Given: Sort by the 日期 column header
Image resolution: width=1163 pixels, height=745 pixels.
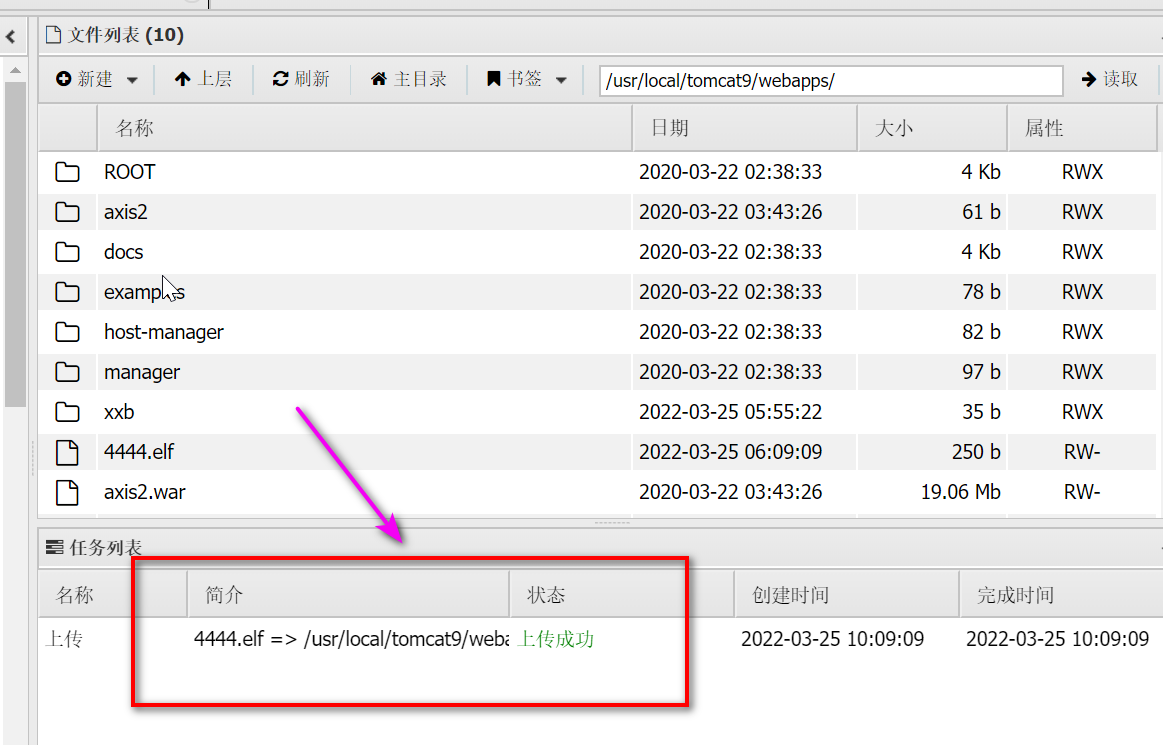Looking at the screenshot, I should point(745,128).
